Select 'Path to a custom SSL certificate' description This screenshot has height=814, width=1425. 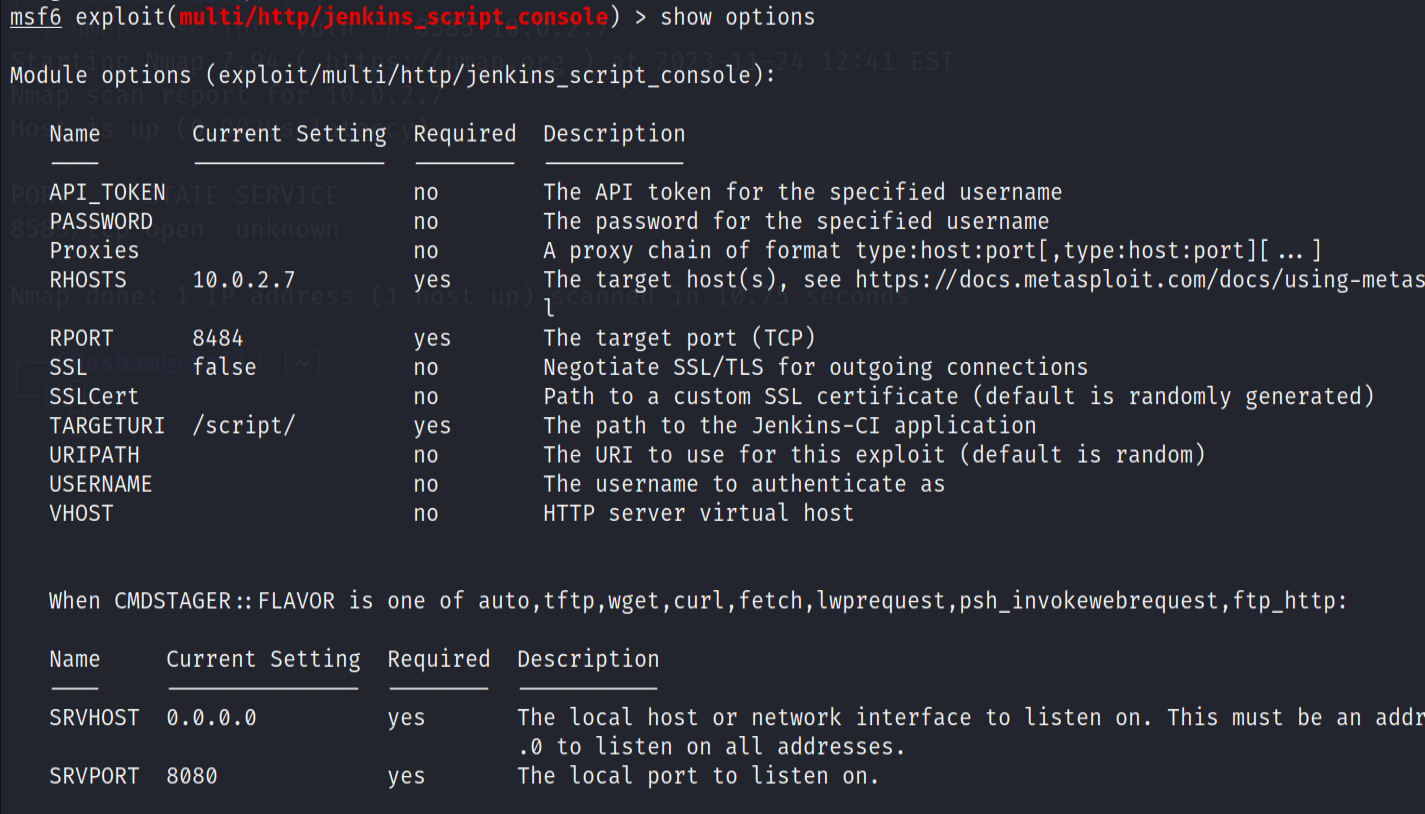959,396
